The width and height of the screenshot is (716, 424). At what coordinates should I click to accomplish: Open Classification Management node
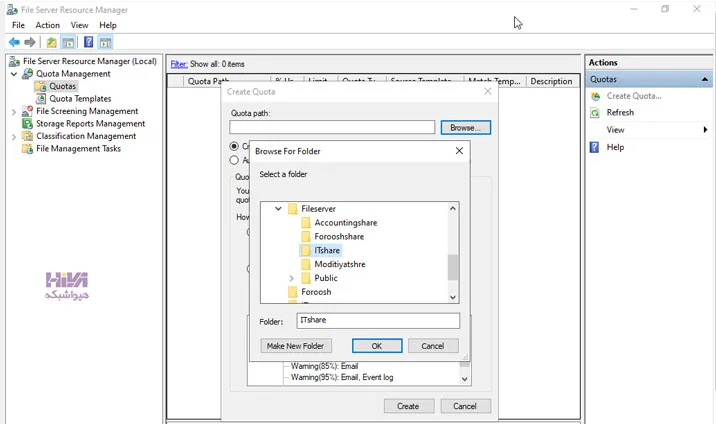(86, 136)
